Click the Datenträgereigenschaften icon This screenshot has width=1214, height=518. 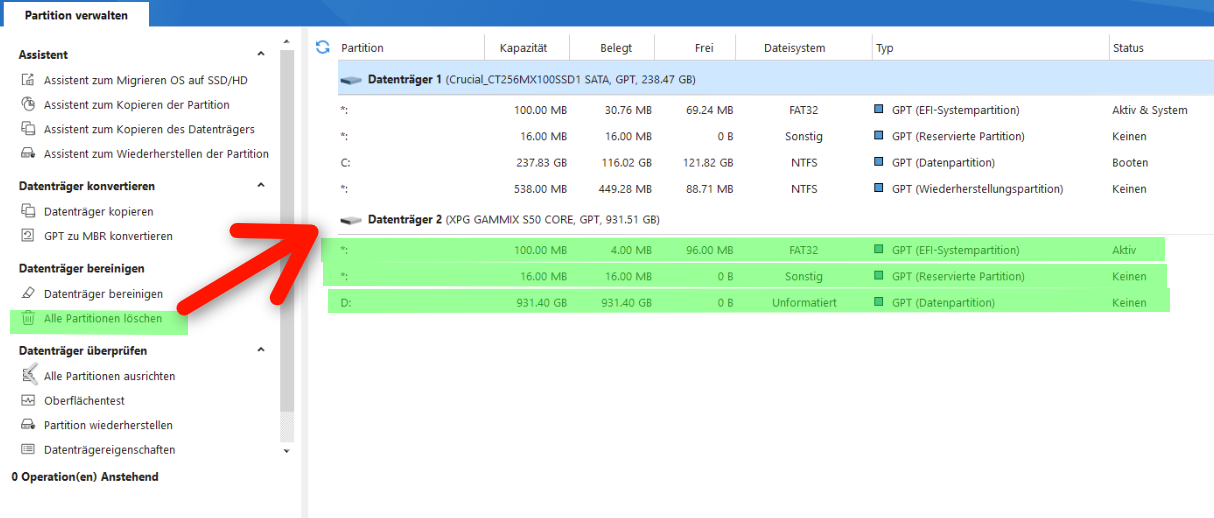[28, 450]
